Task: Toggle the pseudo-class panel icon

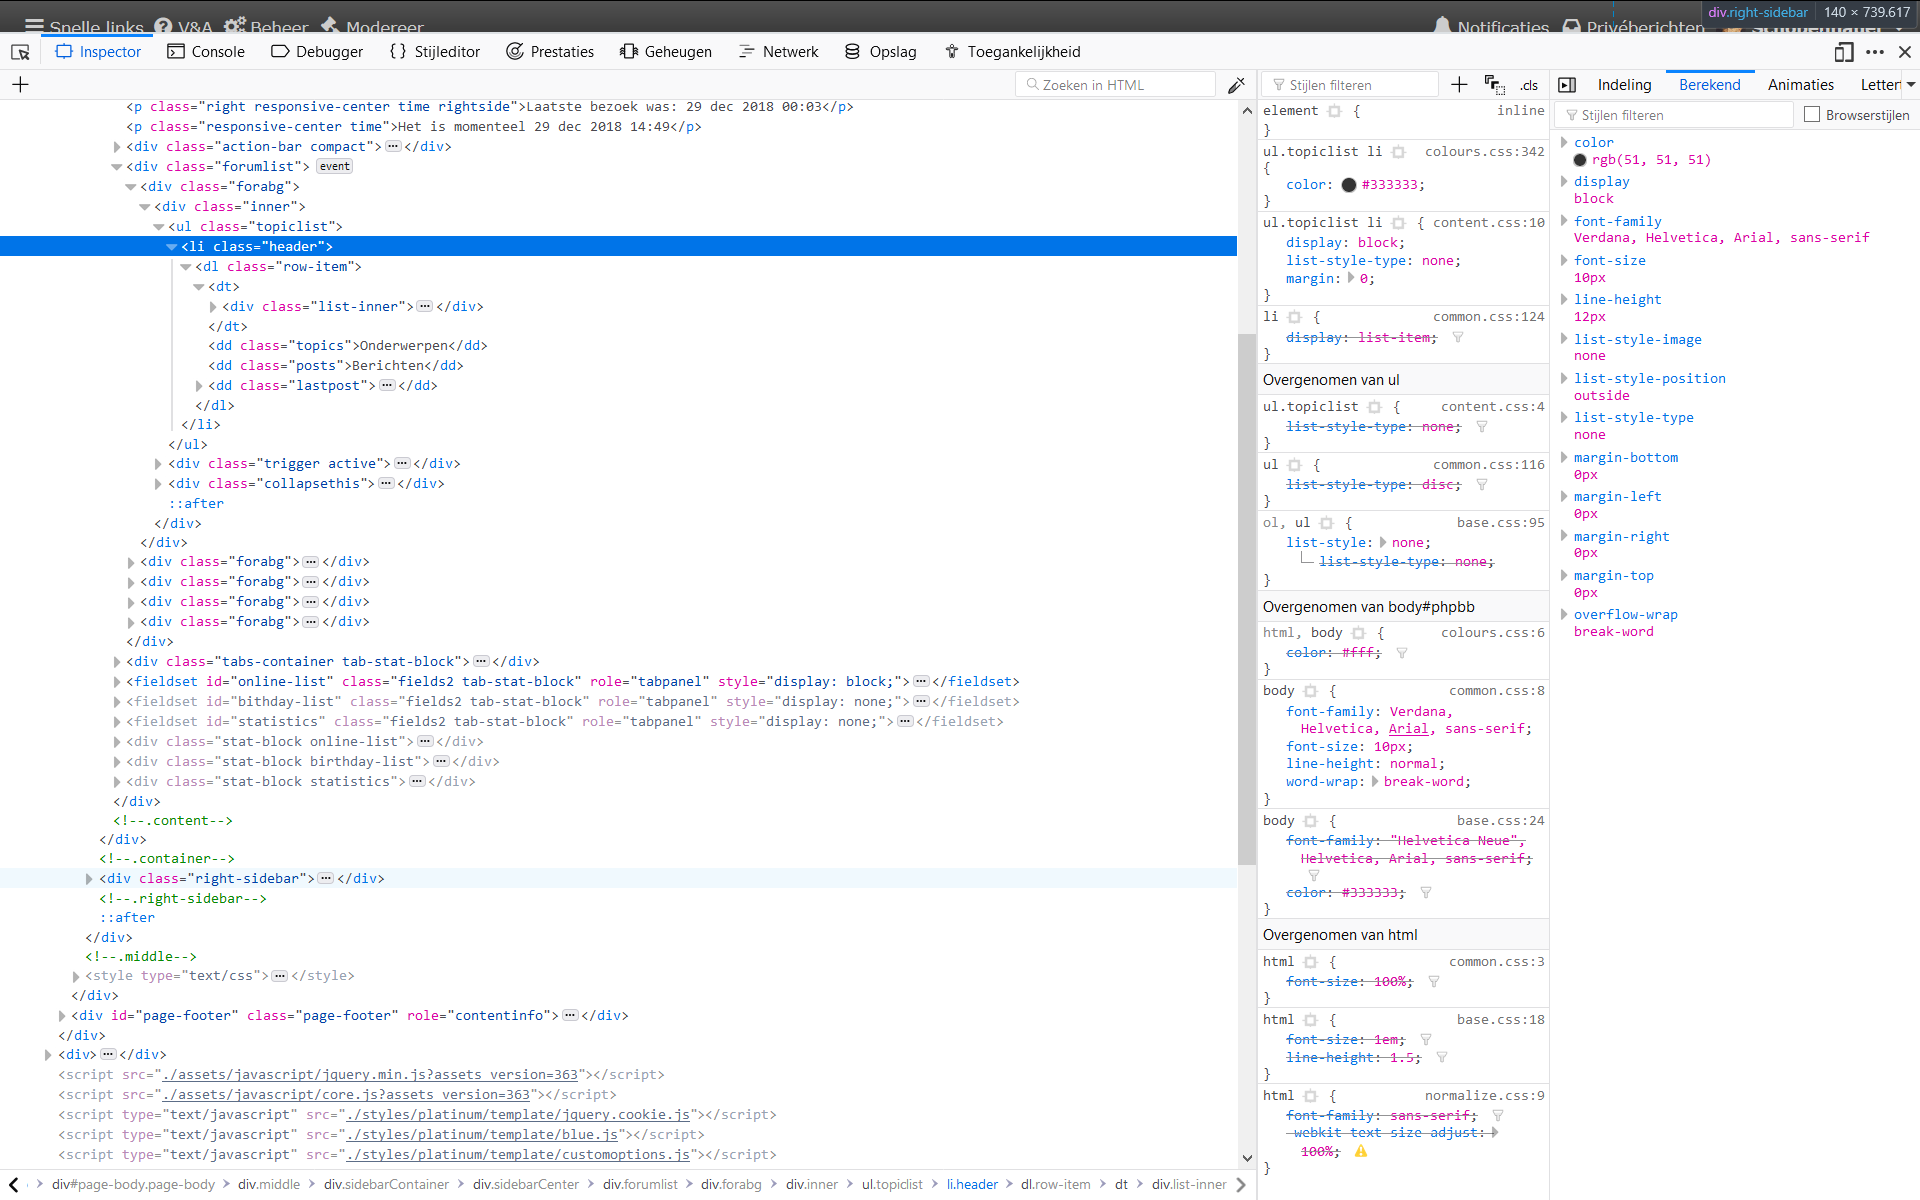Action: click(1495, 85)
